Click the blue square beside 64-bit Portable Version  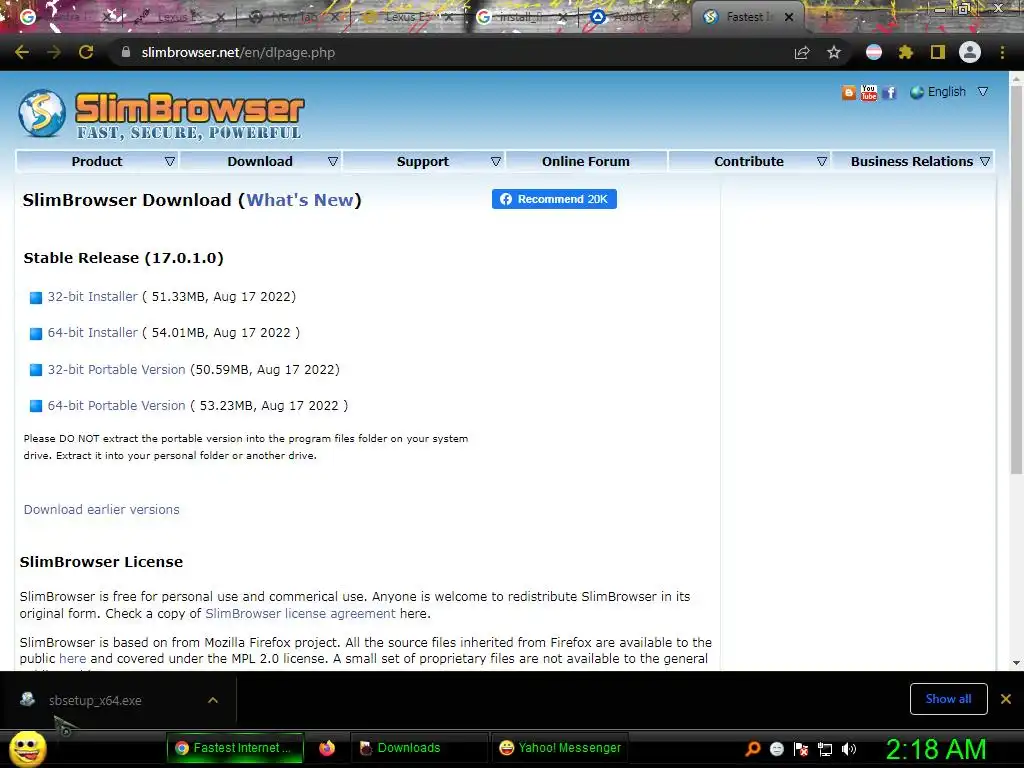36,406
